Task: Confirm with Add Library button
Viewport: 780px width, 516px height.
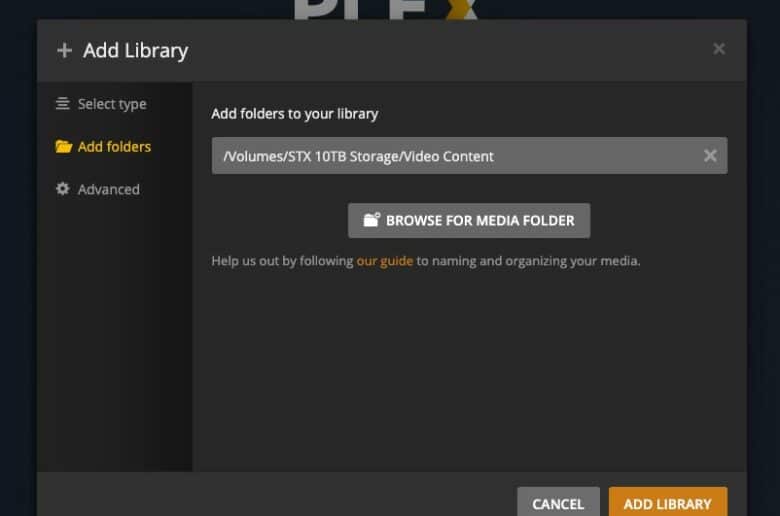Action: point(668,502)
